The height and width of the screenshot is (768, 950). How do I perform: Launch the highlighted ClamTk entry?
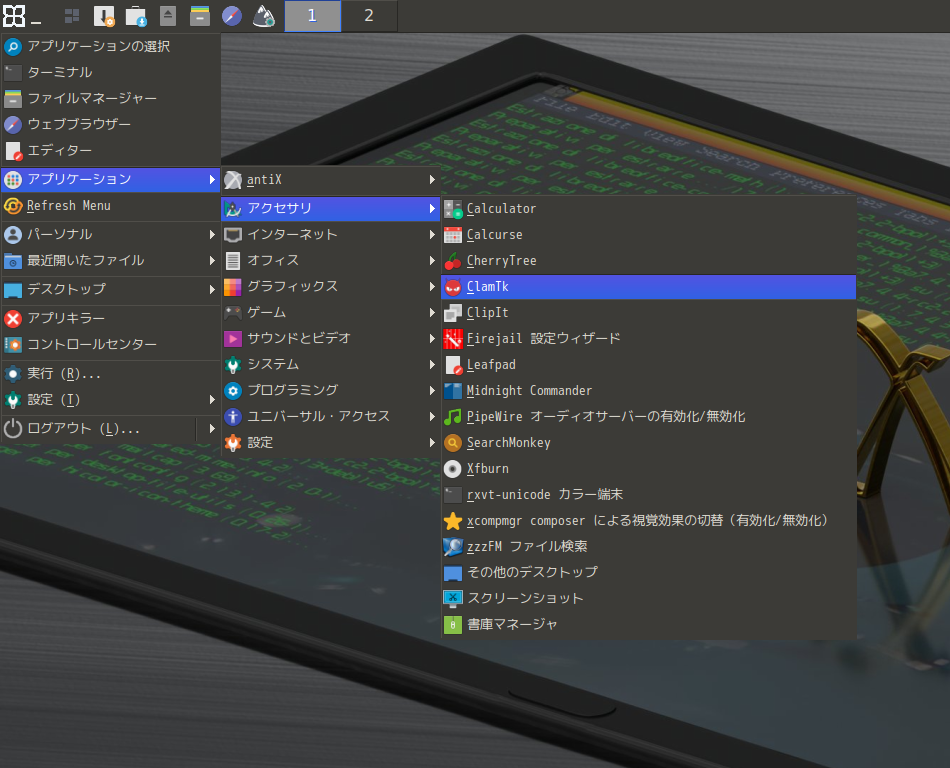(649, 287)
